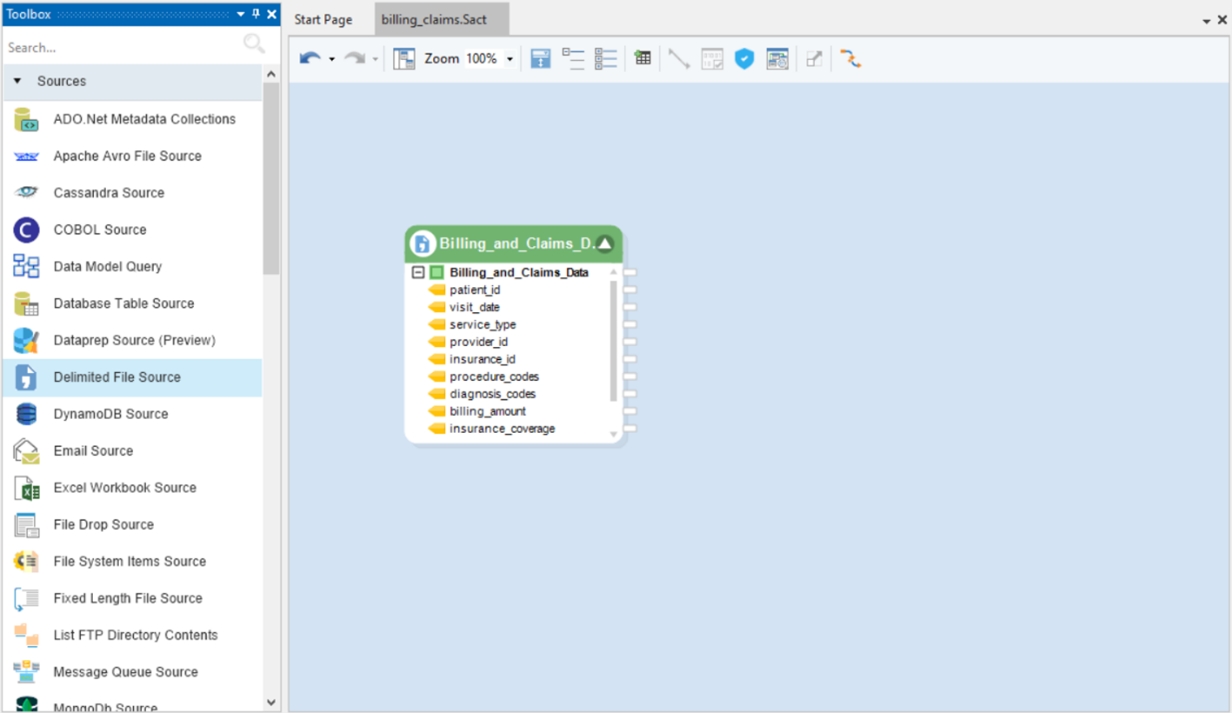
Task: Click the auto layout diagram icon
Action: click(404, 59)
